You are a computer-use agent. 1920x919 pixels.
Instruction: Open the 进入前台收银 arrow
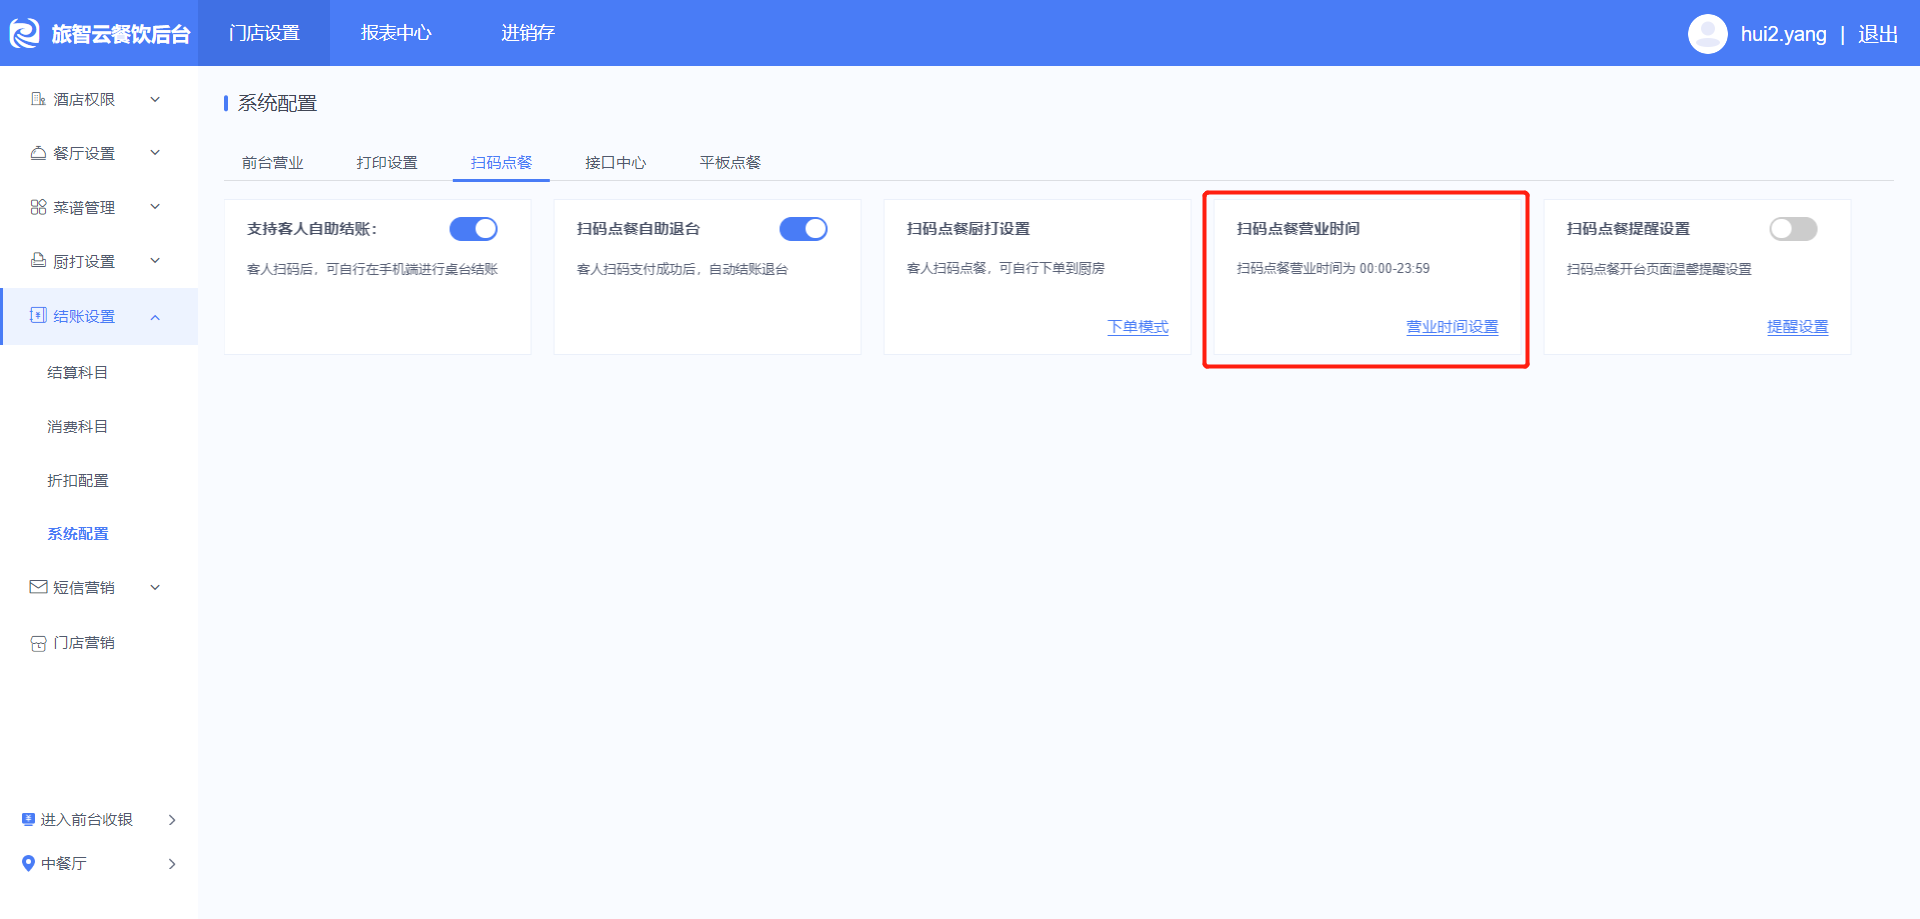tap(172, 820)
